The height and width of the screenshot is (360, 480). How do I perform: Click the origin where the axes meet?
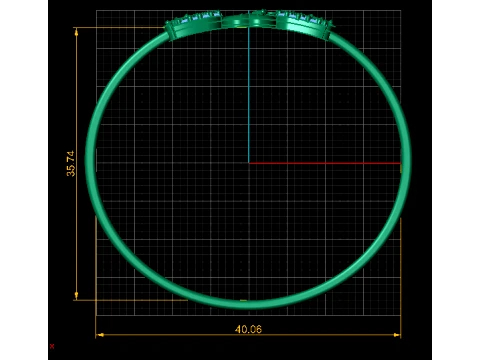(249, 163)
